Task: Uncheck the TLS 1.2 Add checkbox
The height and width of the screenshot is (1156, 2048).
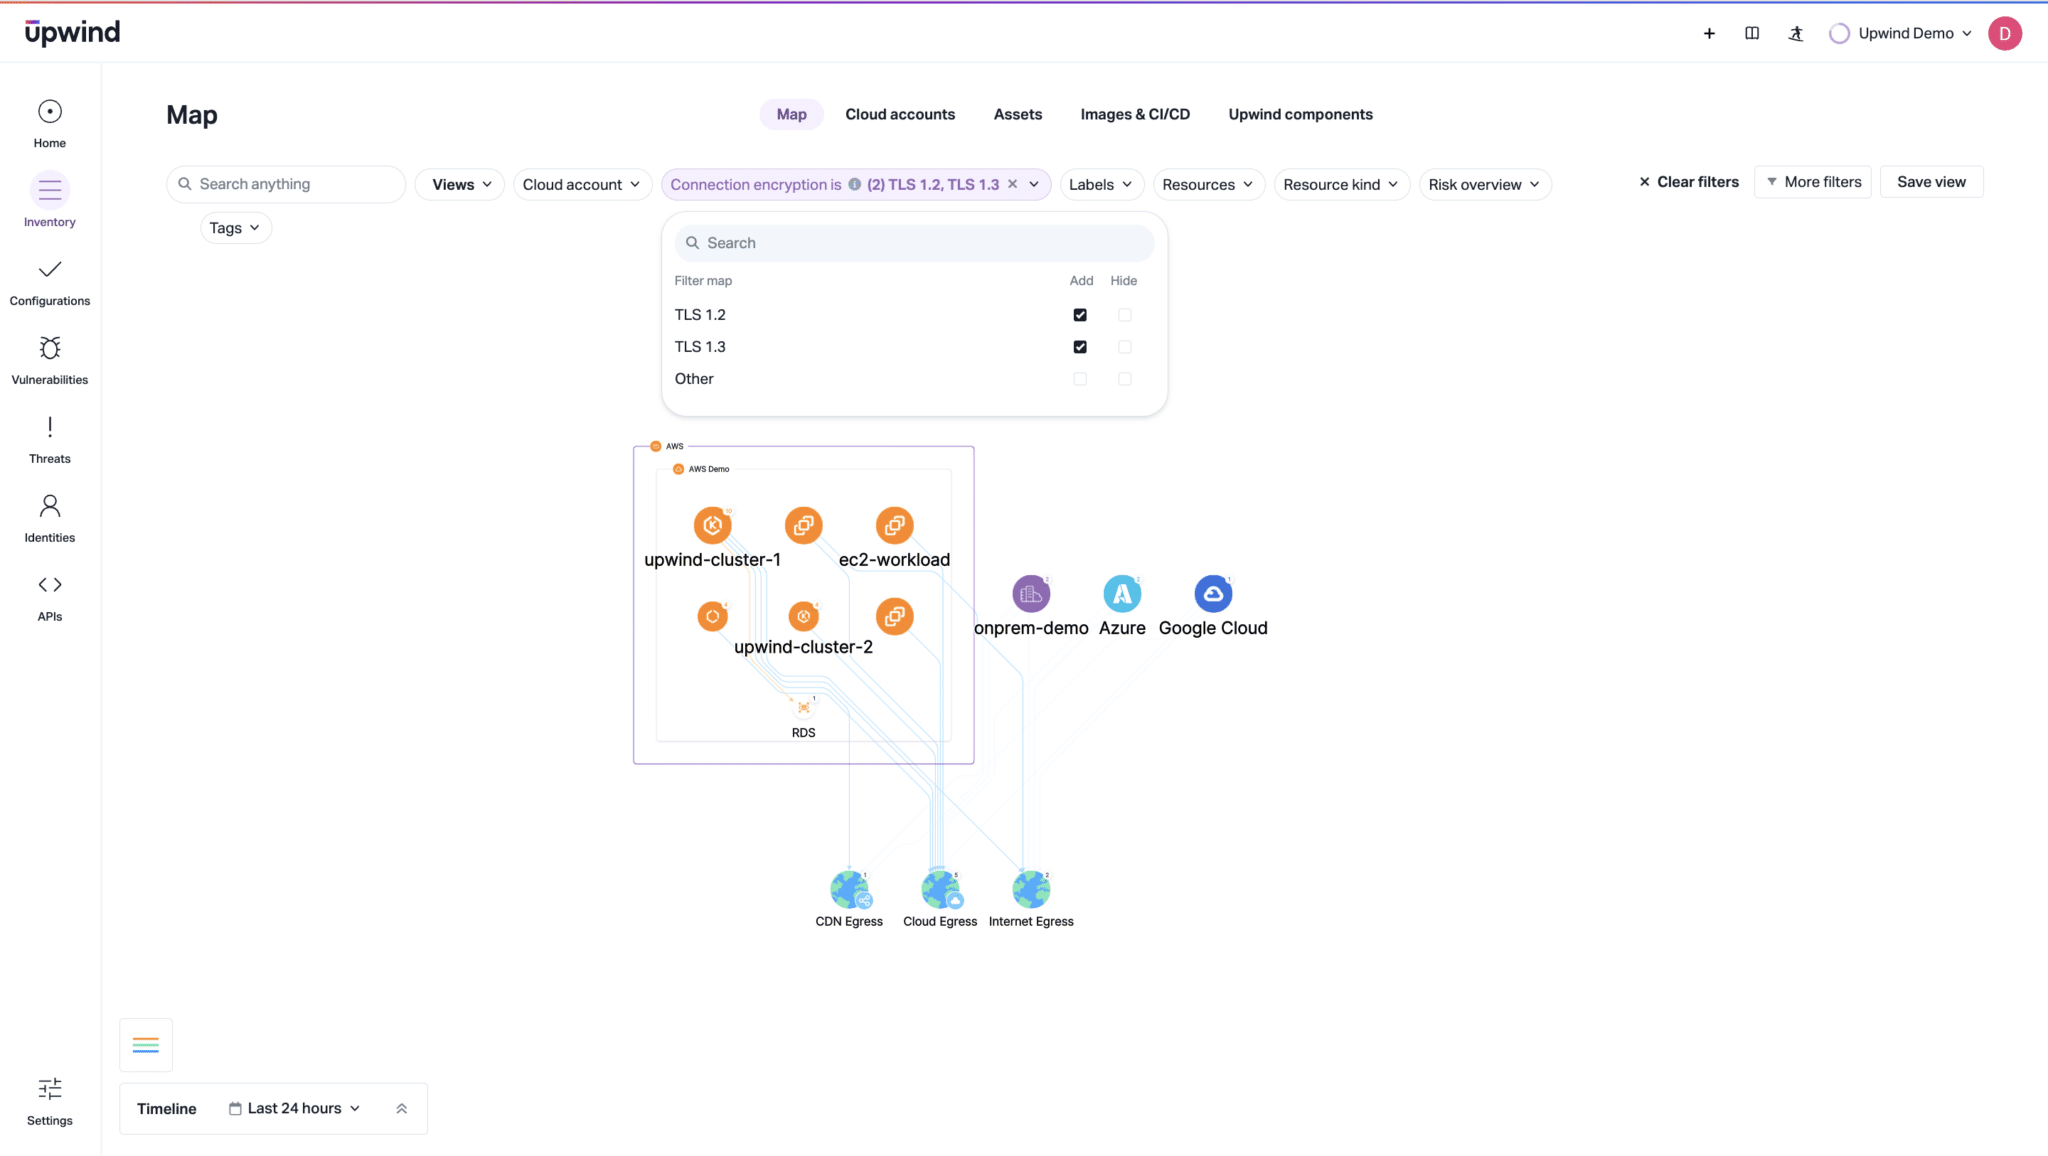Action: [1080, 315]
